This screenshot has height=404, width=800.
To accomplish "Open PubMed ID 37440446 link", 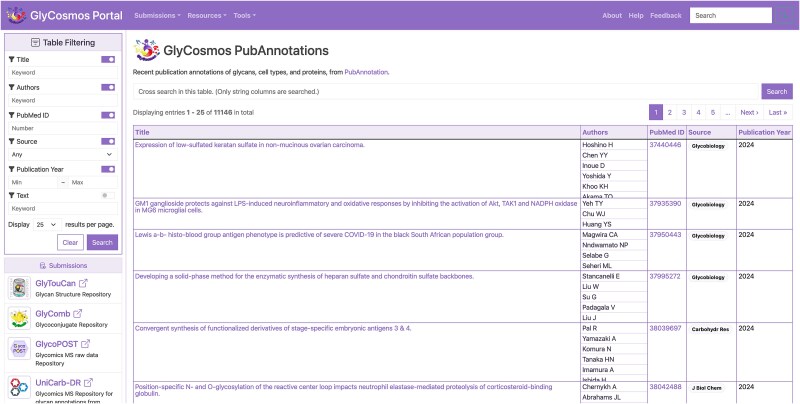I will click(x=665, y=145).
